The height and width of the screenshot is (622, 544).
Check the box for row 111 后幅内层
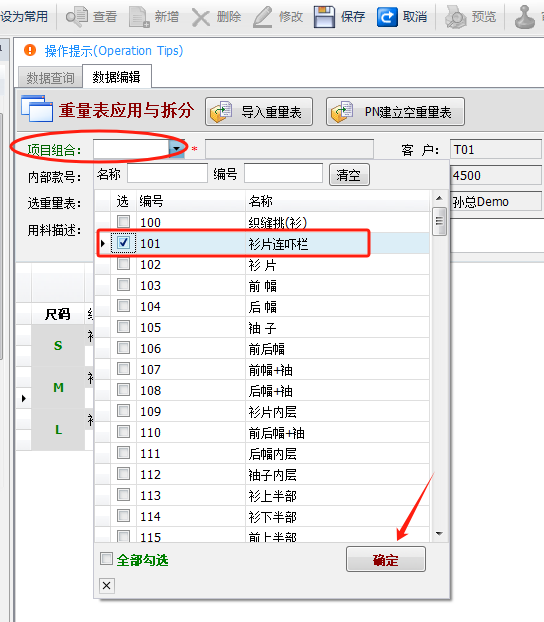123,453
